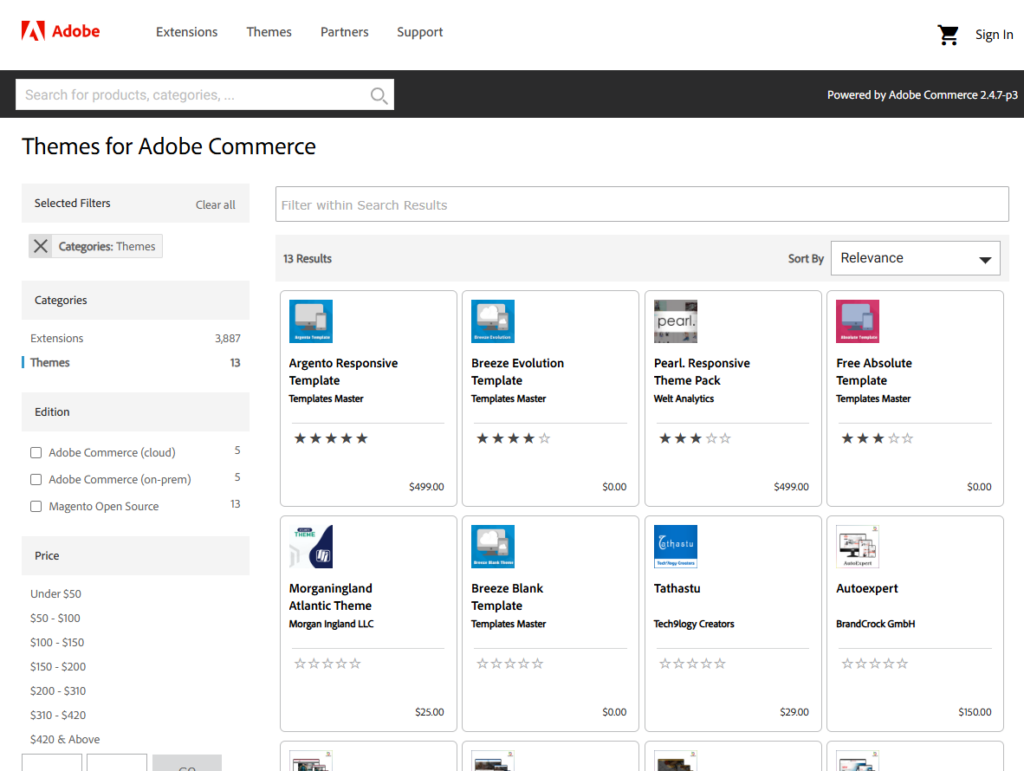Filter price $310 - $420
The height and width of the screenshot is (771, 1024).
(x=57, y=715)
